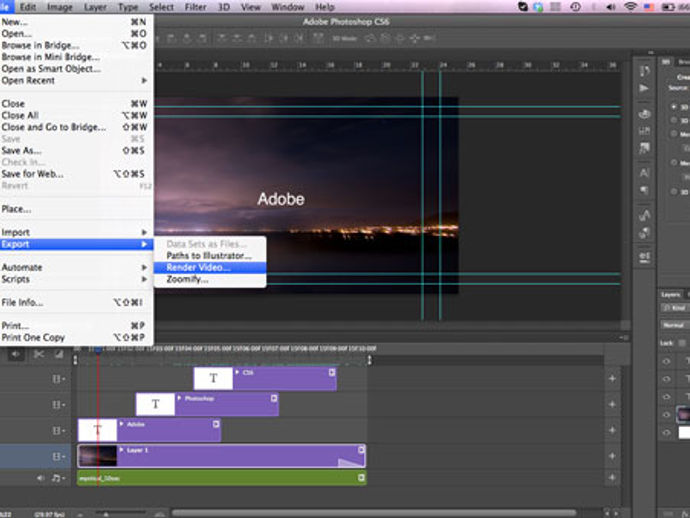This screenshot has height=518, width=690.
Task: Open the Actions panel play-arrow icon
Action: 644,88
